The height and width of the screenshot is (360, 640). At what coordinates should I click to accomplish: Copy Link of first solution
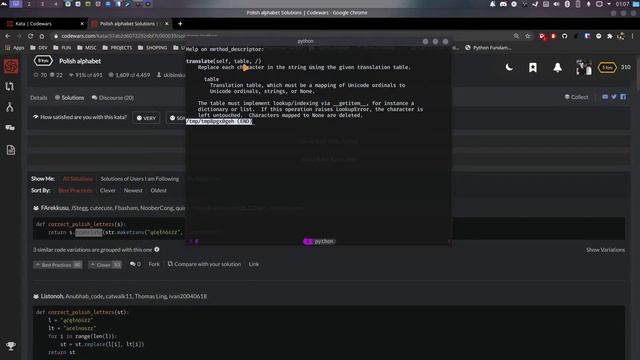pyautogui.click(x=253, y=264)
